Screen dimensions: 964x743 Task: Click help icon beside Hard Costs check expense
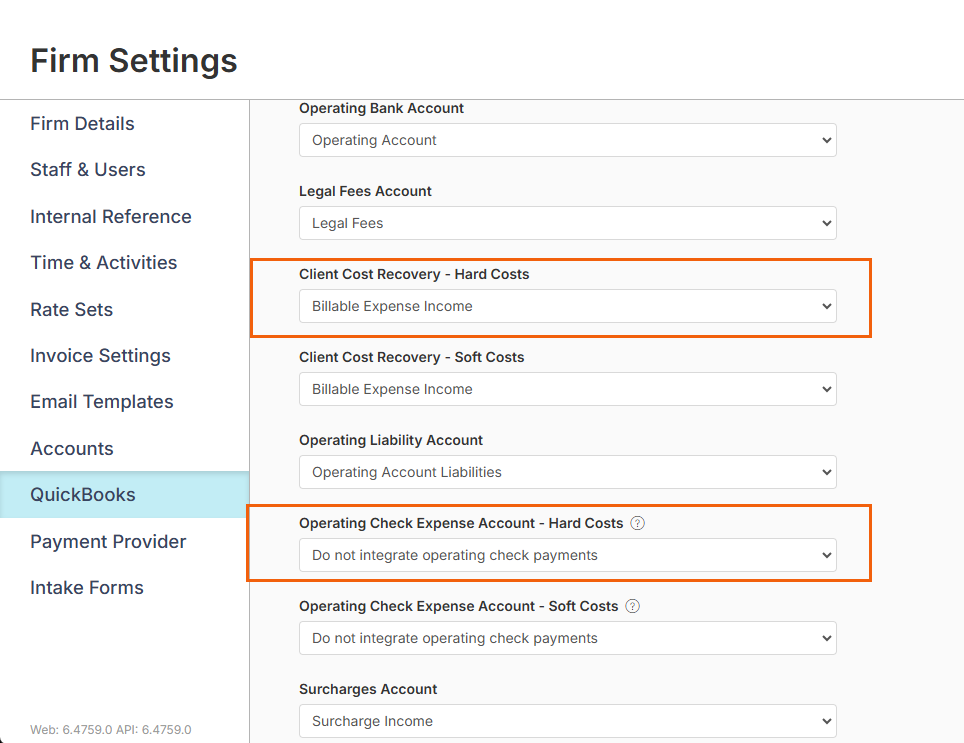tap(638, 523)
